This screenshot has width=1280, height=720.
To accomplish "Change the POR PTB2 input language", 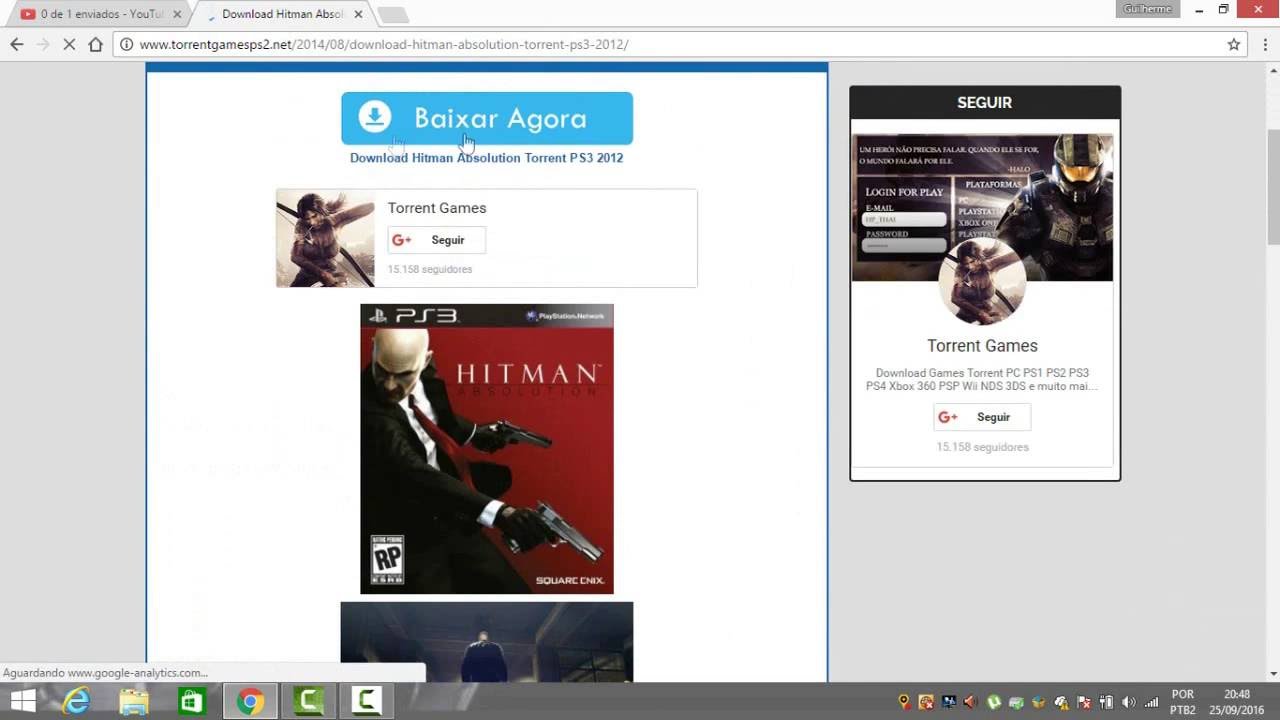I will pos(1183,702).
